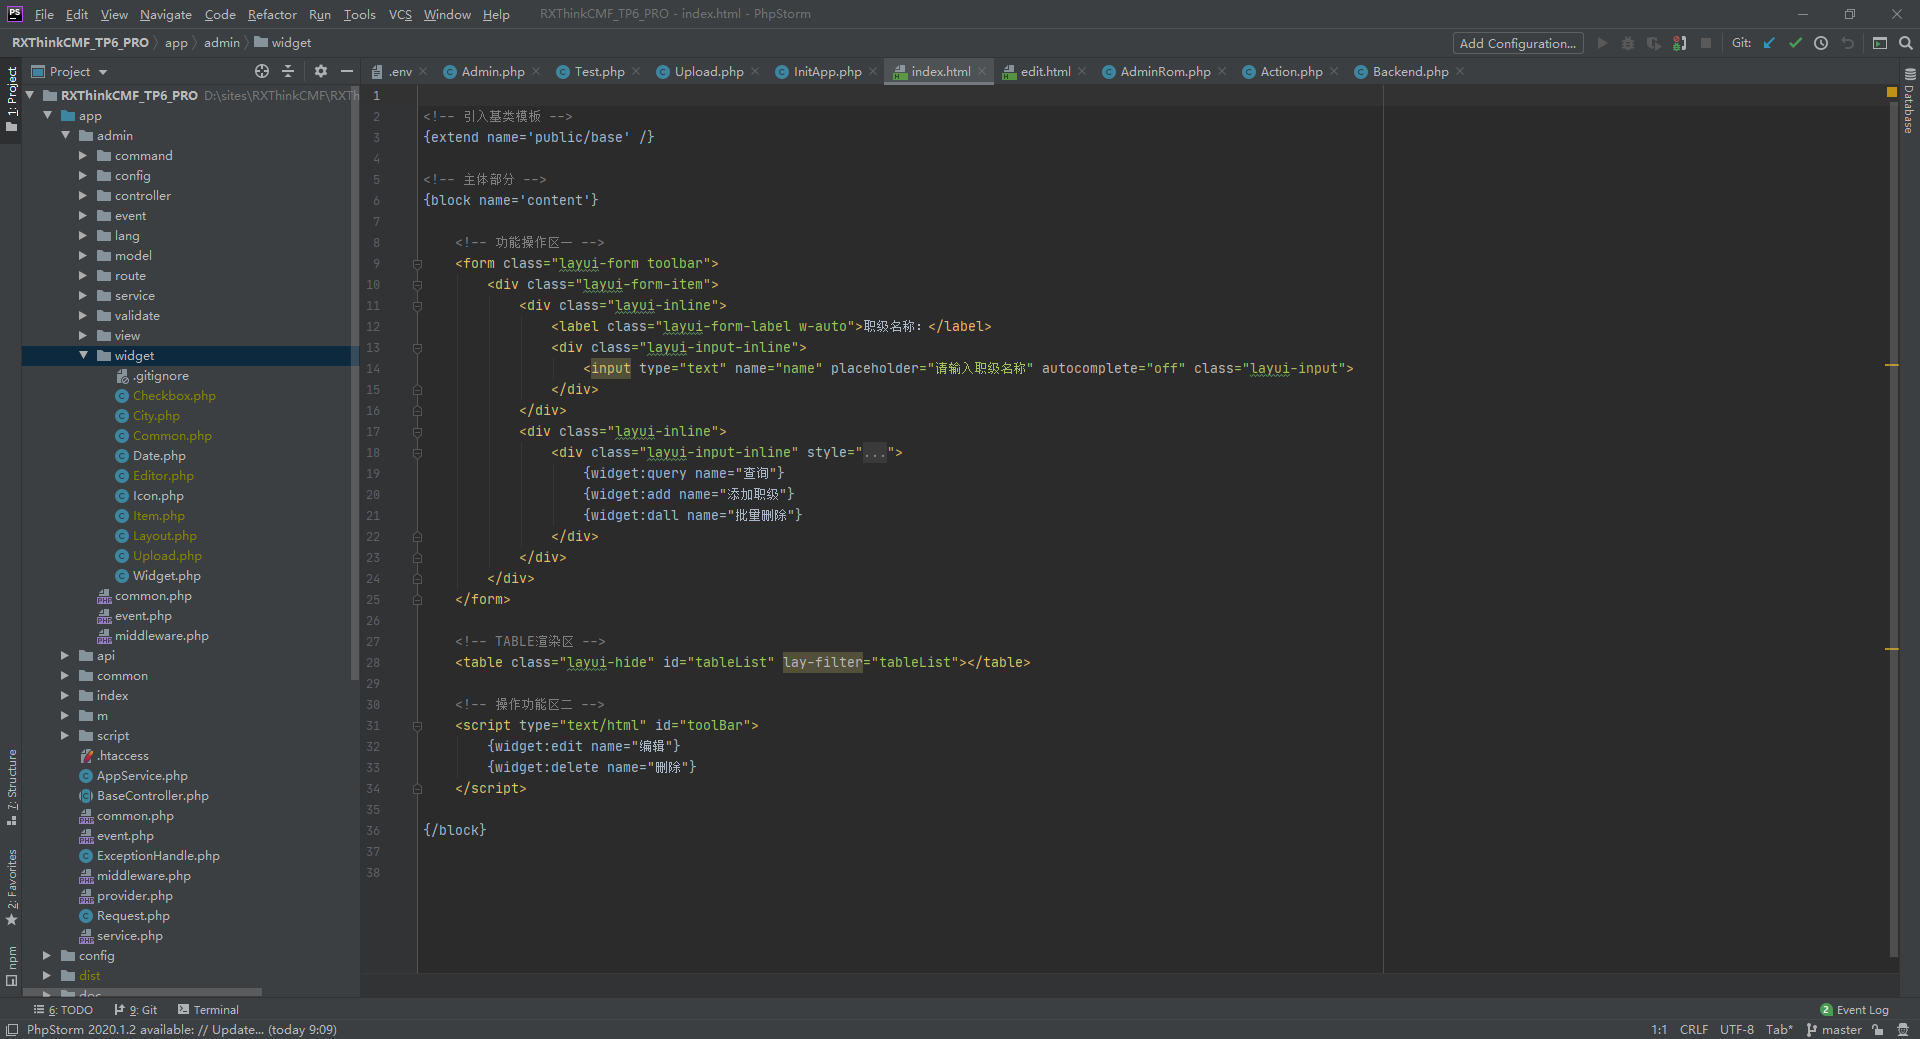Select BaseController.php in project tree

click(152, 795)
